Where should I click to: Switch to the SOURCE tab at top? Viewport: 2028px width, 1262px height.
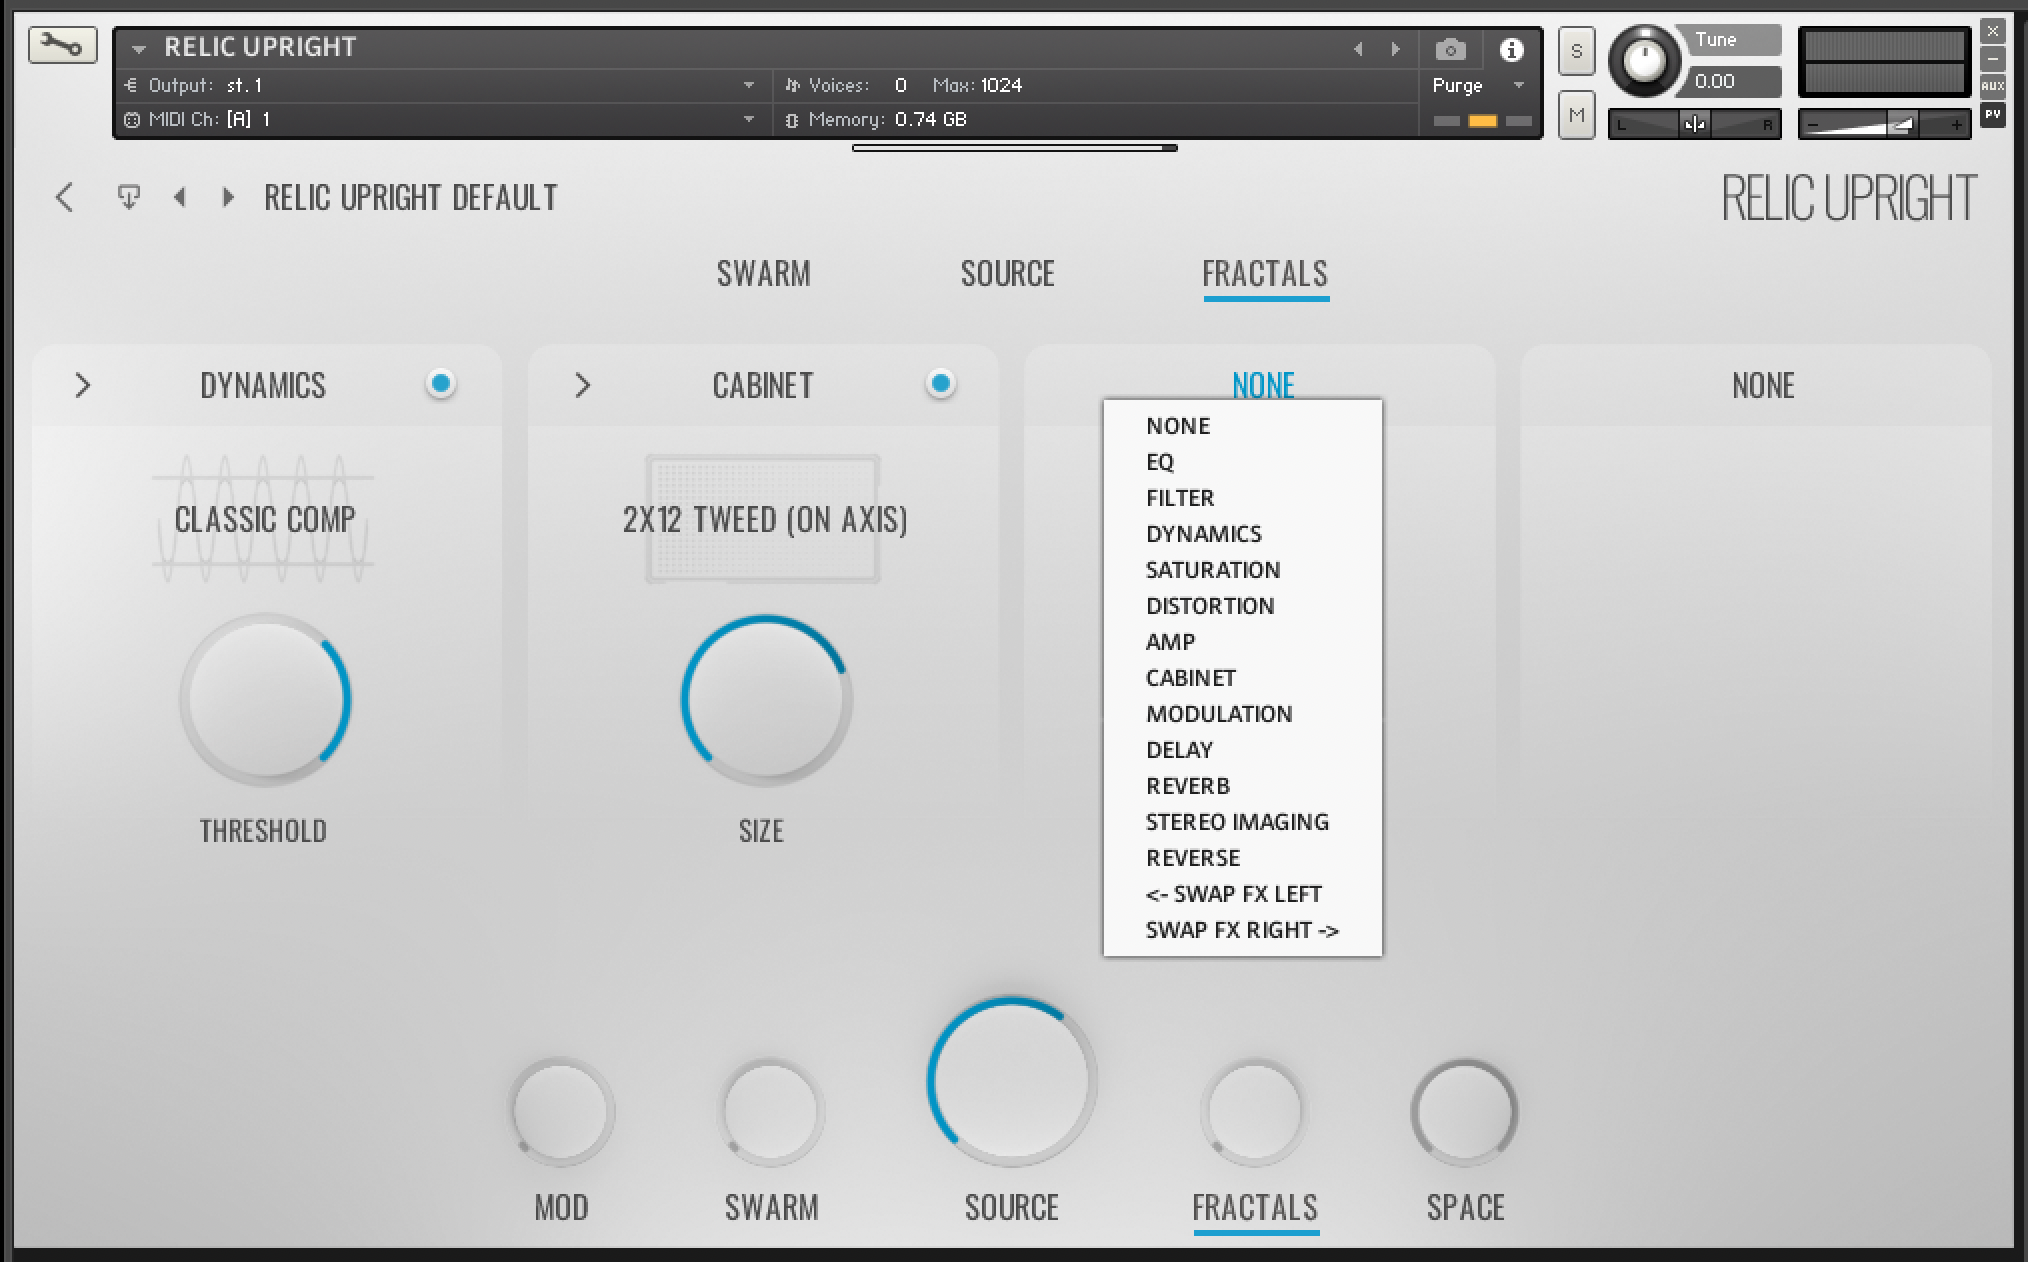point(1007,273)
